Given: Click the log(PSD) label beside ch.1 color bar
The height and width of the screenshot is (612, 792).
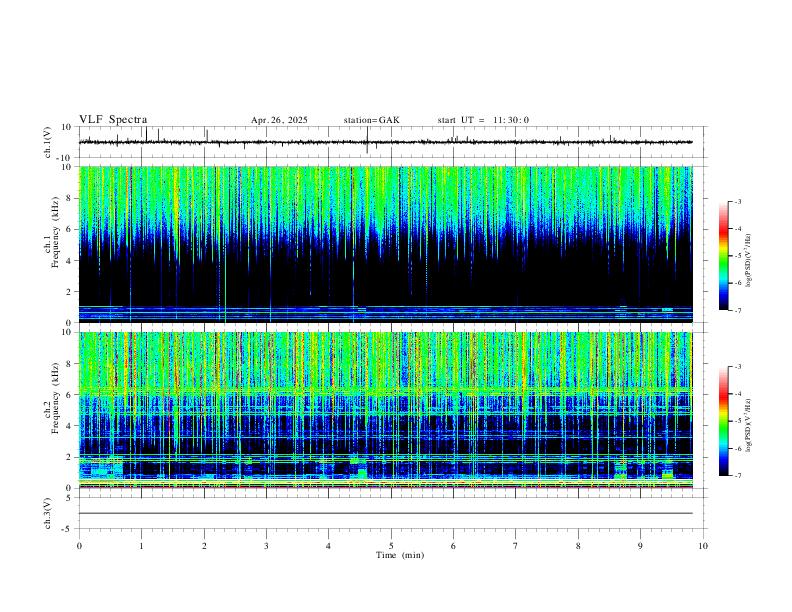Looking at the screenshot, I should tap(749, 261).
